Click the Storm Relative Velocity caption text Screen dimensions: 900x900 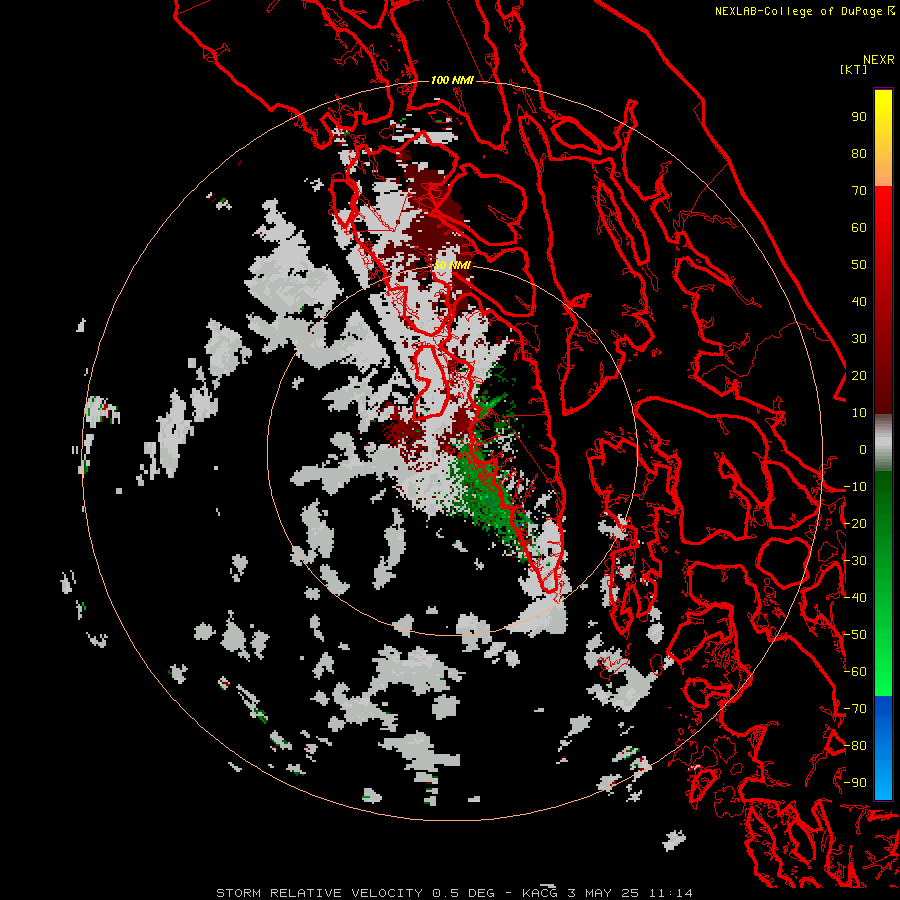tap(454, 893)
